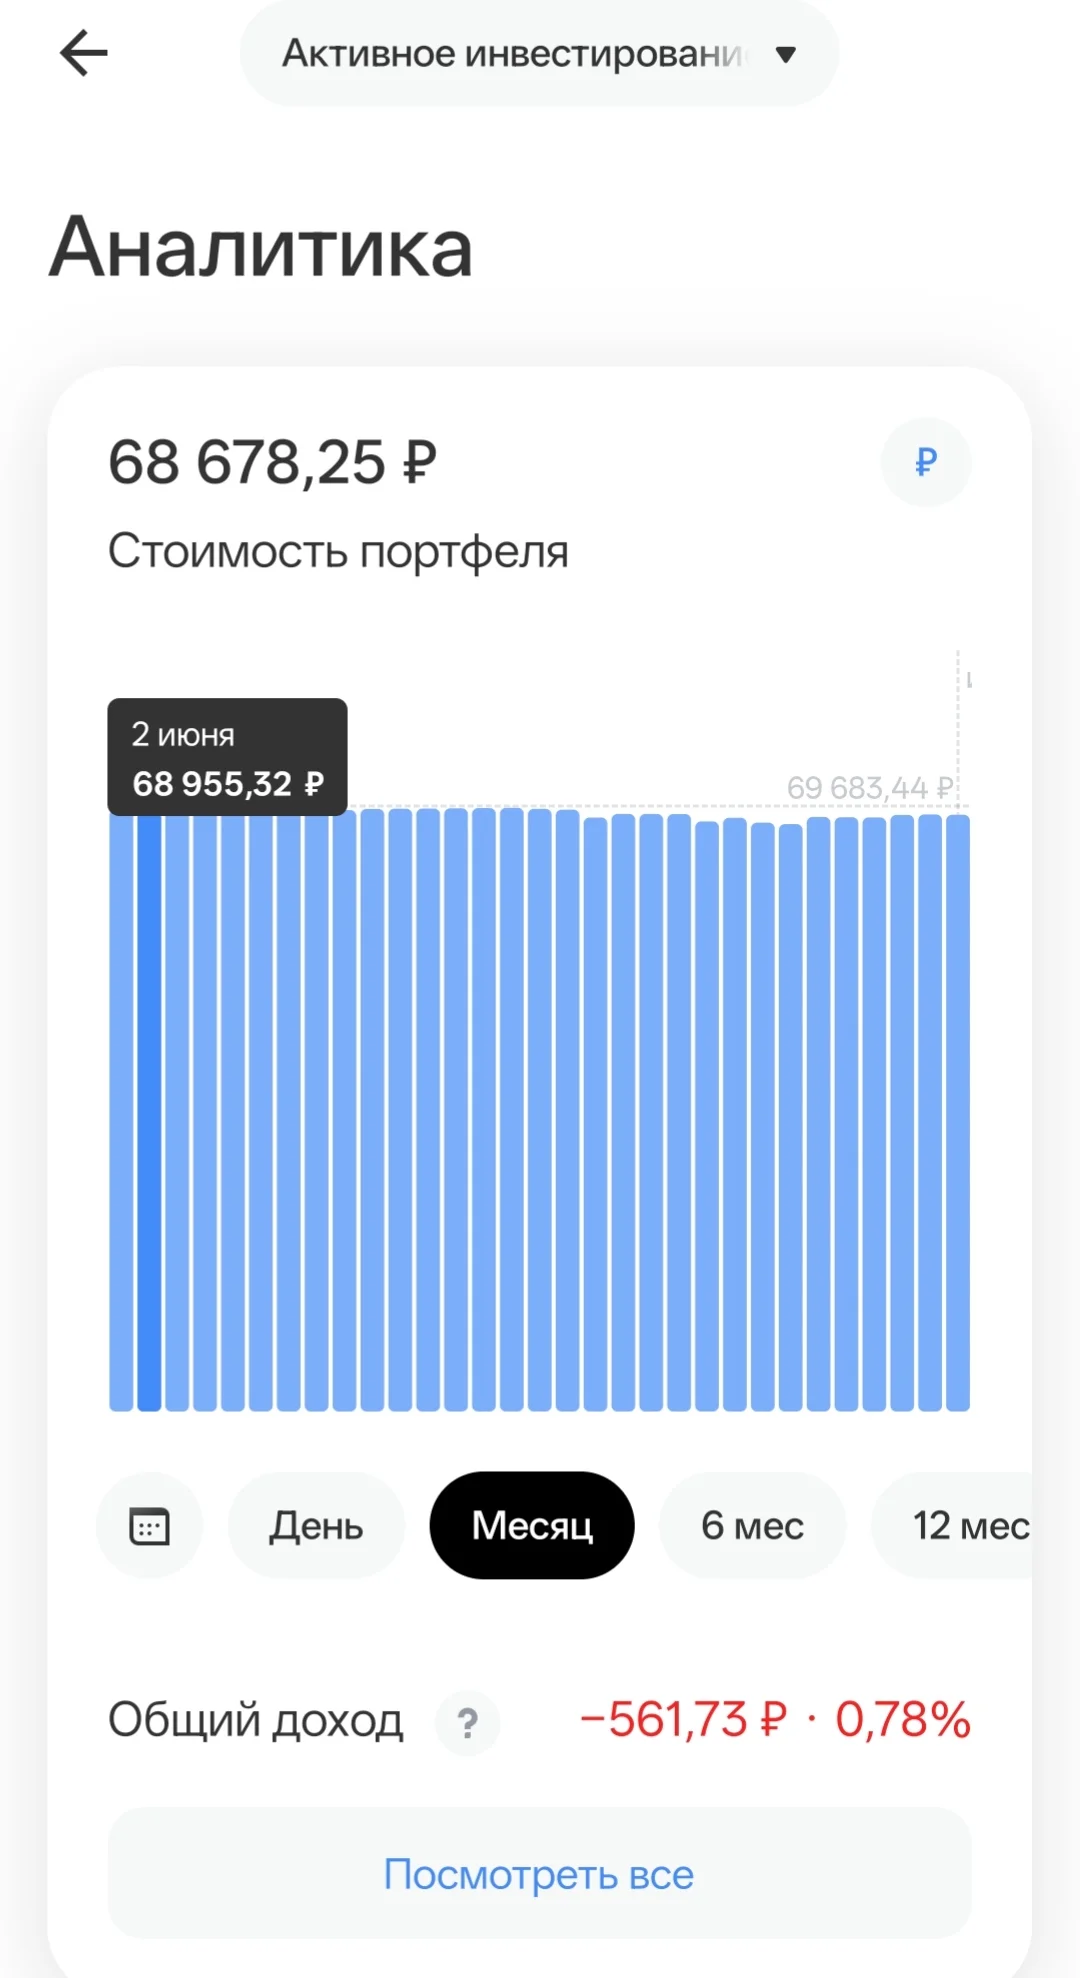Tap the ruble currency icon

pos(926,462)
